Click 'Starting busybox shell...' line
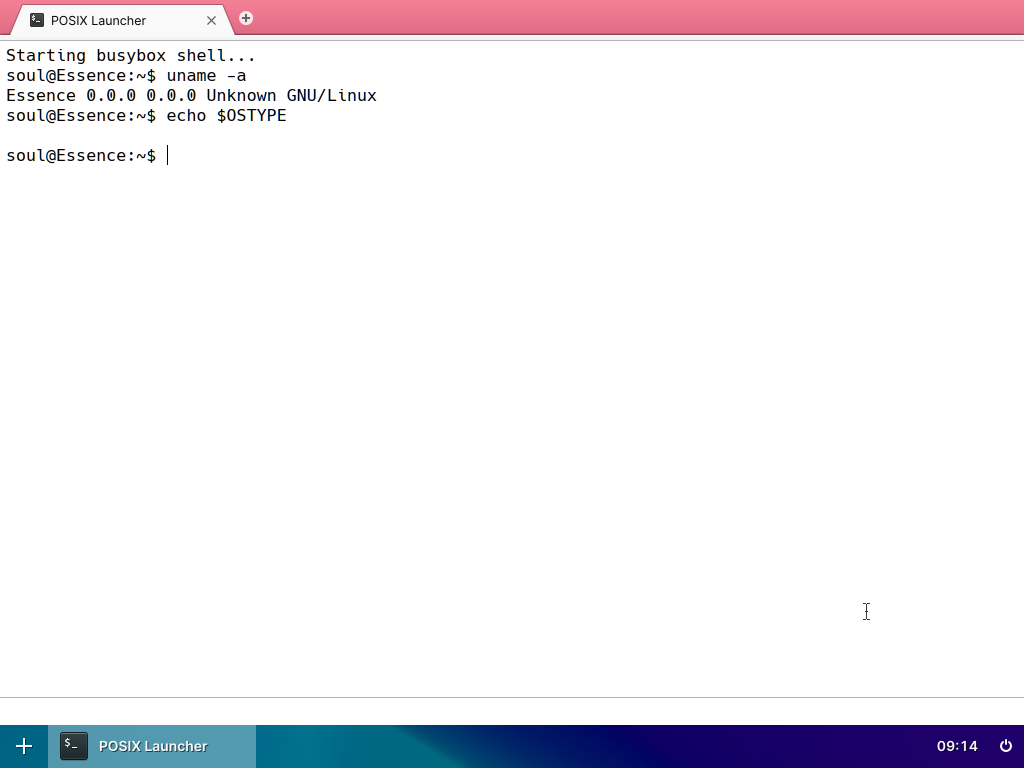 point(131,56)
